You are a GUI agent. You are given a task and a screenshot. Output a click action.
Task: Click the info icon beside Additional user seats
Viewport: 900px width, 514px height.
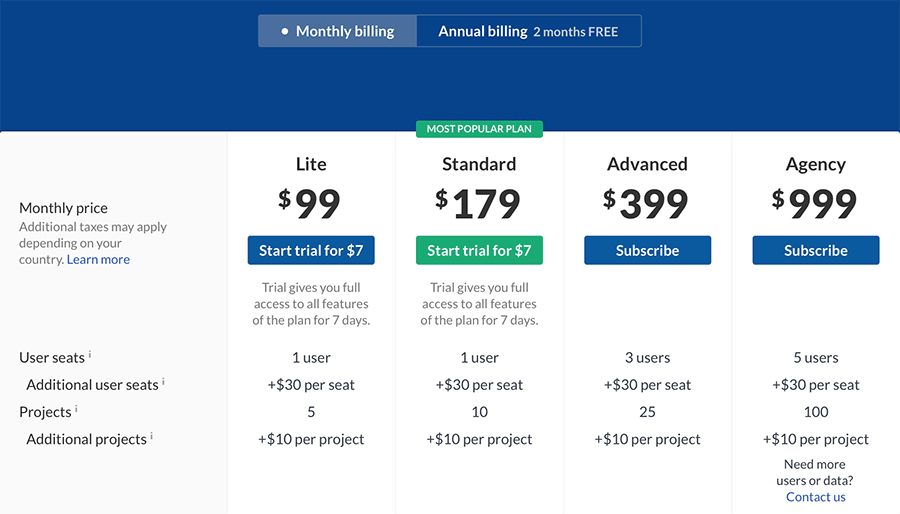pos(163,381)
